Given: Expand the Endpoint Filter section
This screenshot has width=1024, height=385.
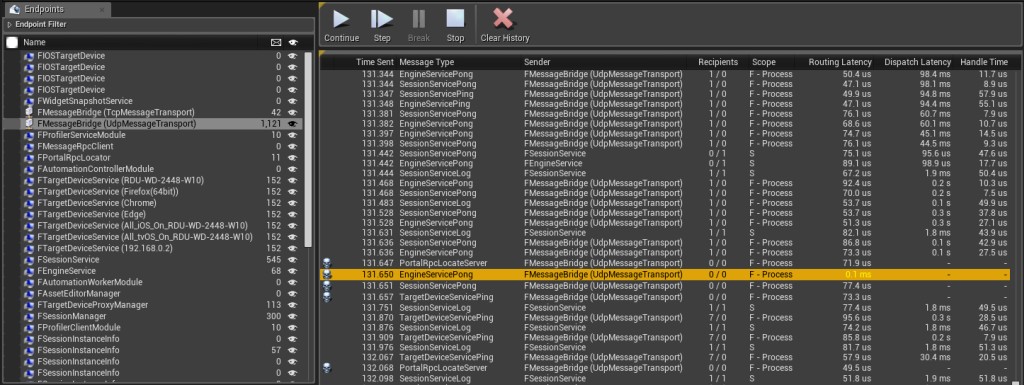Looking at the screenshot, I should tap(10, 24).
